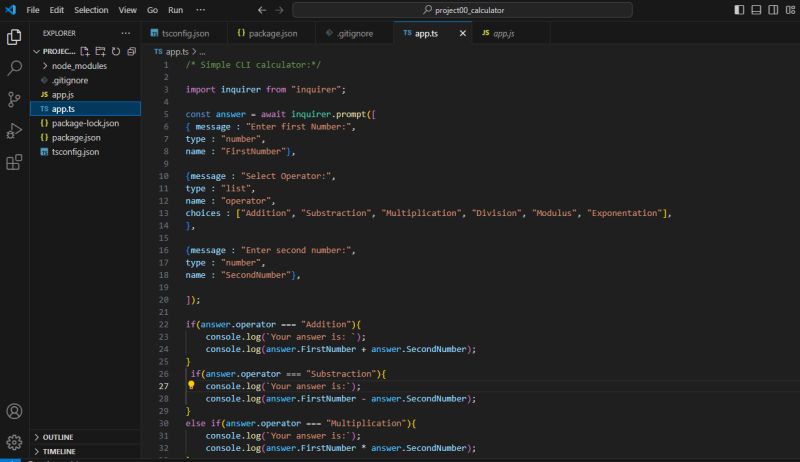Click the Refresh Explorer icon
This screenshot has width=800, height=462.
[x=116, y=51]
